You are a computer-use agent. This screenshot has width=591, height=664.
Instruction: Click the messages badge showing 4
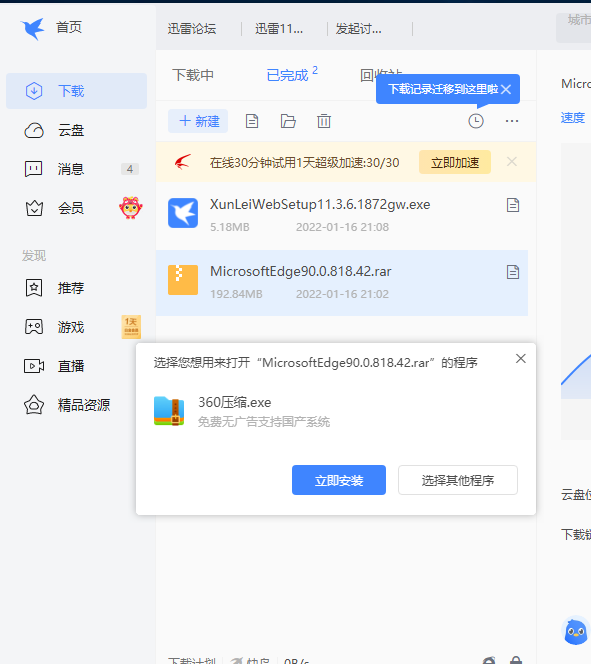coord(130,169)
